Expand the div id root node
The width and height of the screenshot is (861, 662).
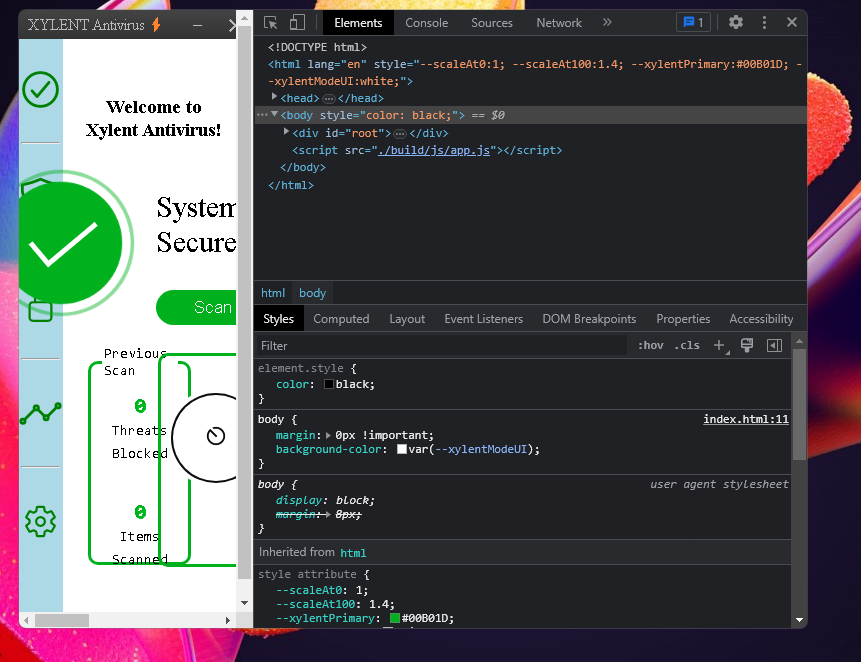[287, 132]
